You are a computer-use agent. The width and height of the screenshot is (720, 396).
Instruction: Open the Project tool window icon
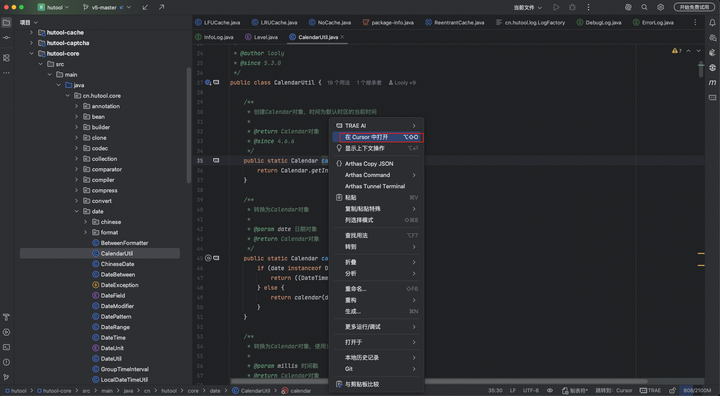pyautogui.click(x=6, y=23)
